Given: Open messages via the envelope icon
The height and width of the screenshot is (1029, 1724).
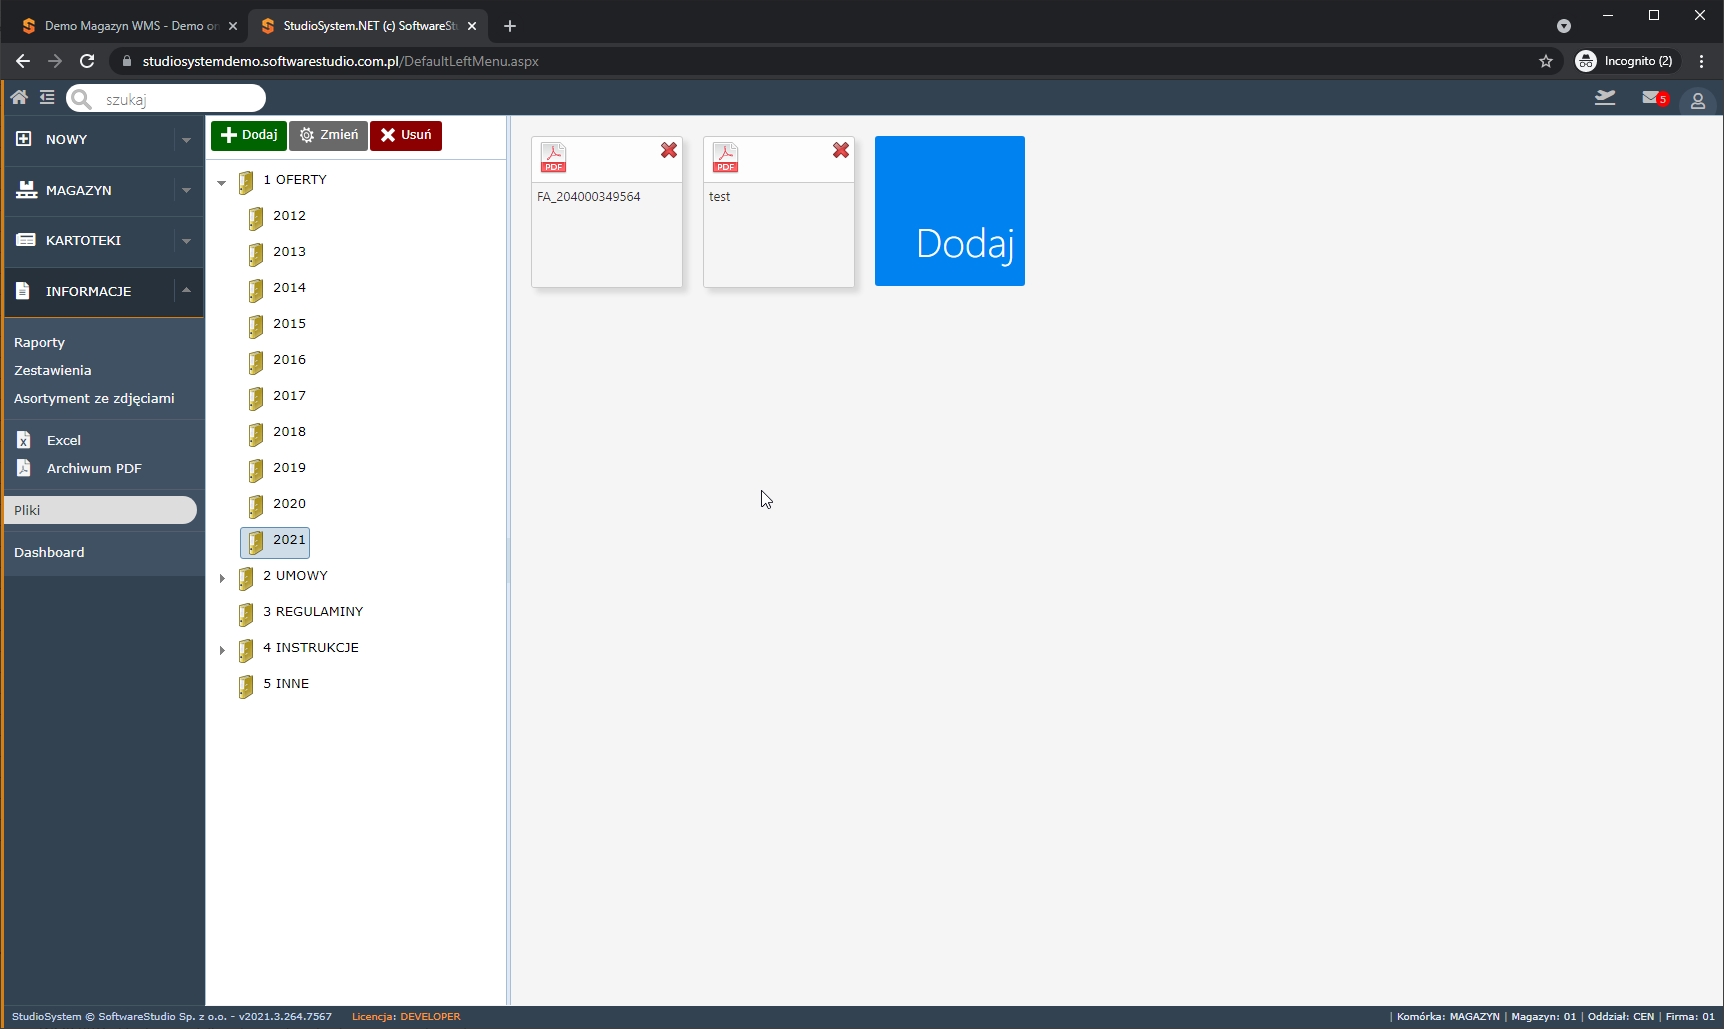Looking at the screenshot, I should [1651, 98].
